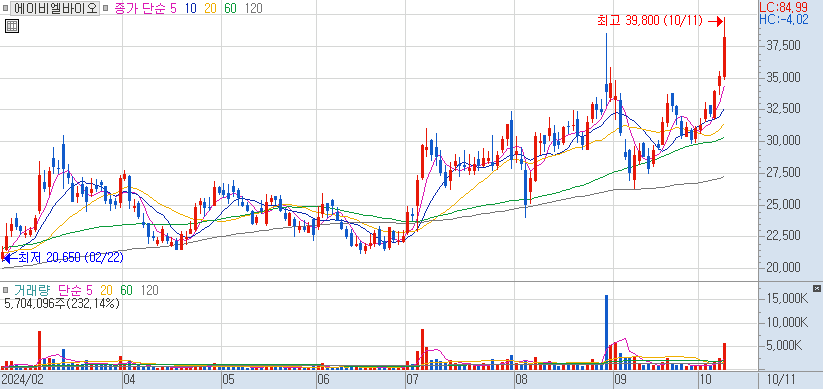Click the 06 month label on date axis
The height and width of the screenshot is (389, 823).
pos(323,379)
